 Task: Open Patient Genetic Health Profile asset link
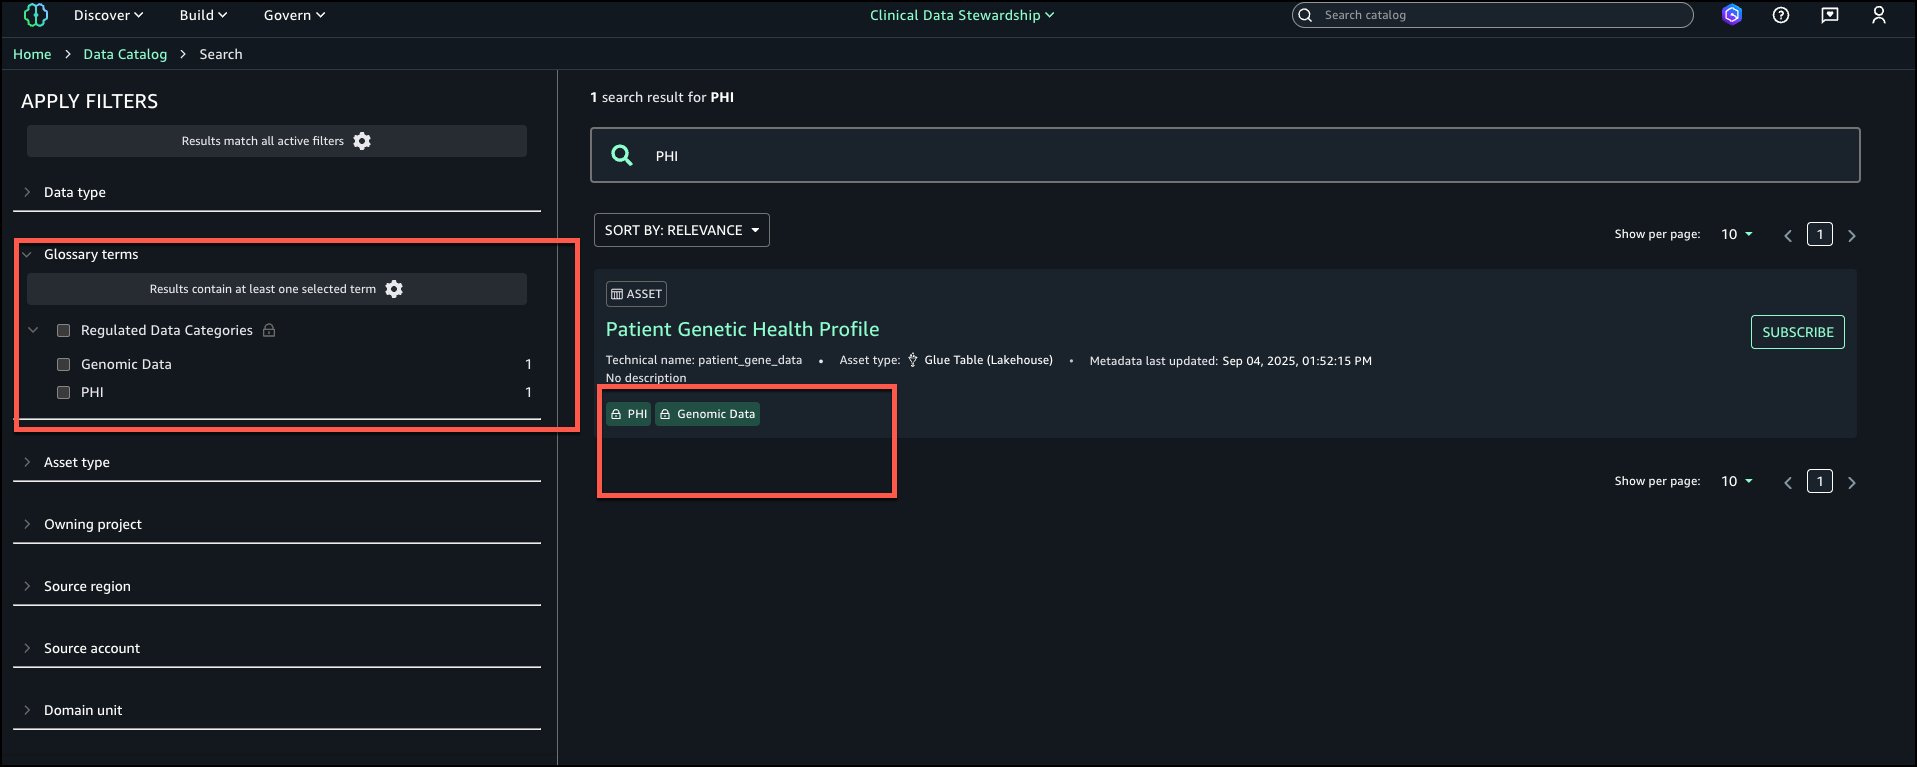click(x=742, y=329)
